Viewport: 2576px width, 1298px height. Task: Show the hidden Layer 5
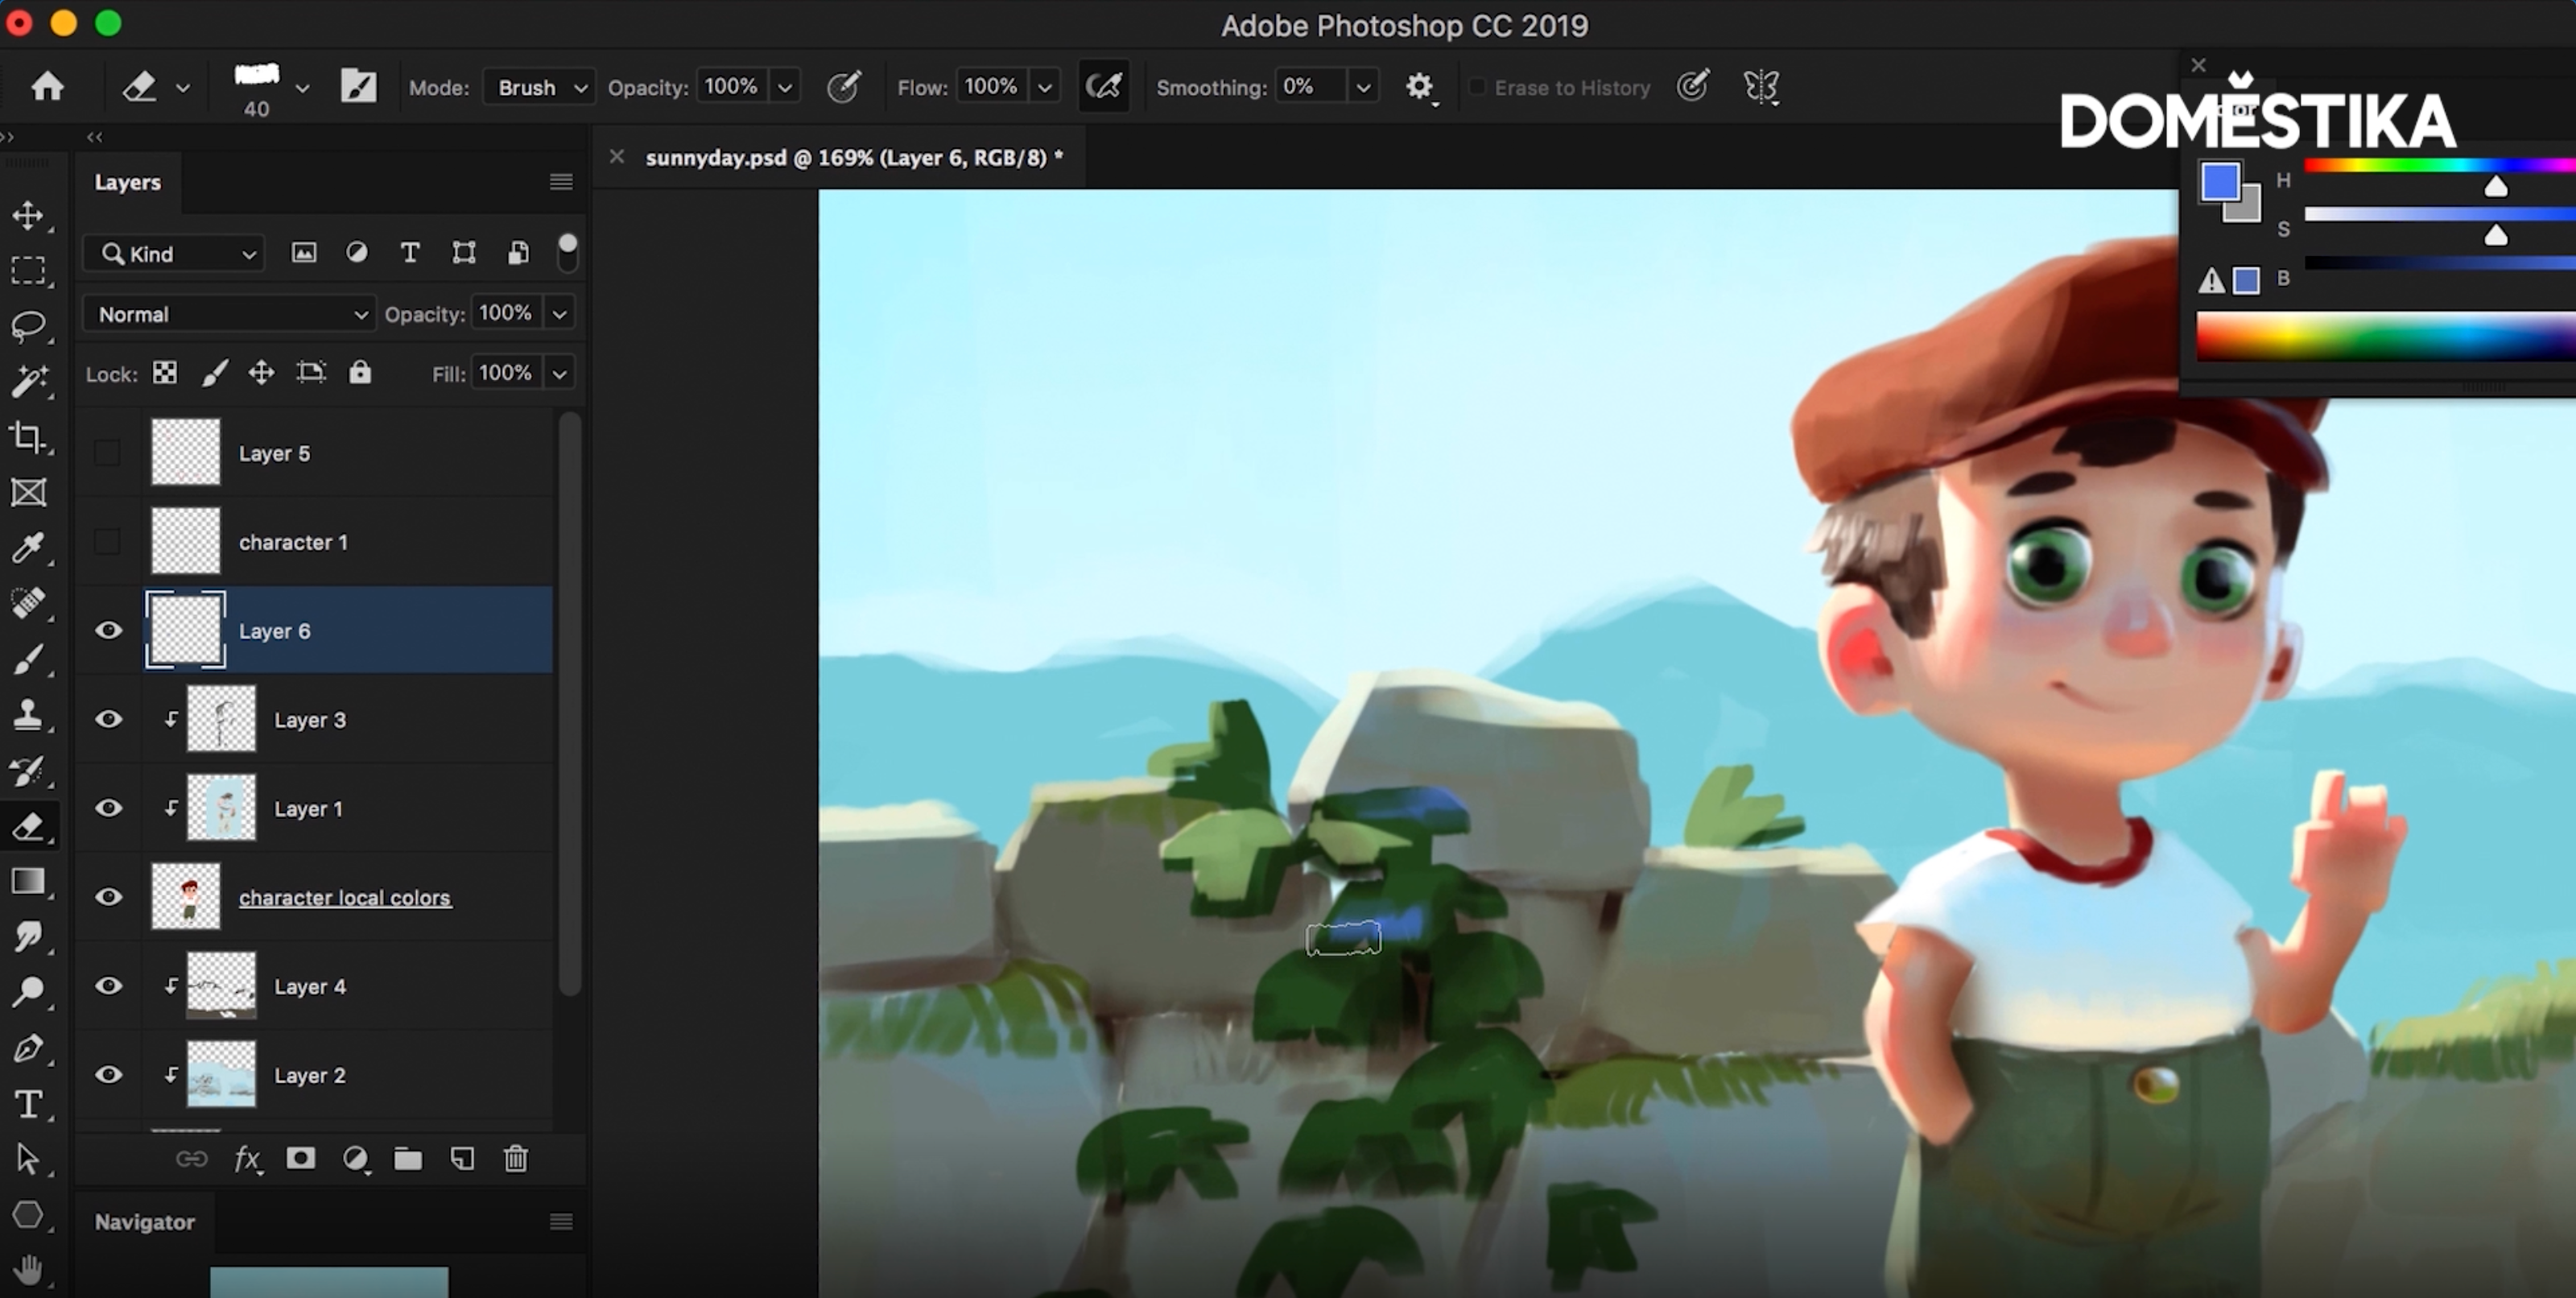pos(107,453)
